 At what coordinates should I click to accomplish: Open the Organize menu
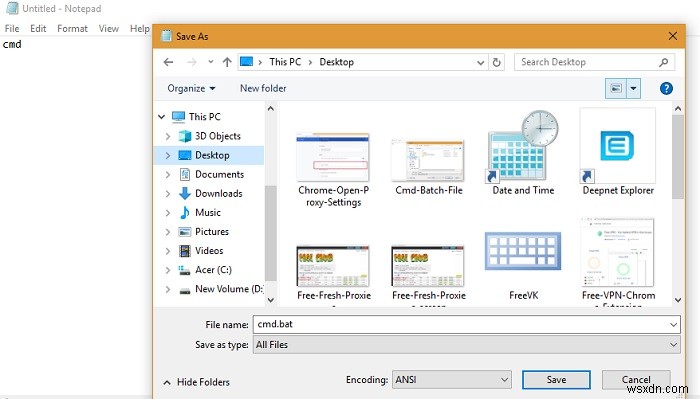click(191, 88)
